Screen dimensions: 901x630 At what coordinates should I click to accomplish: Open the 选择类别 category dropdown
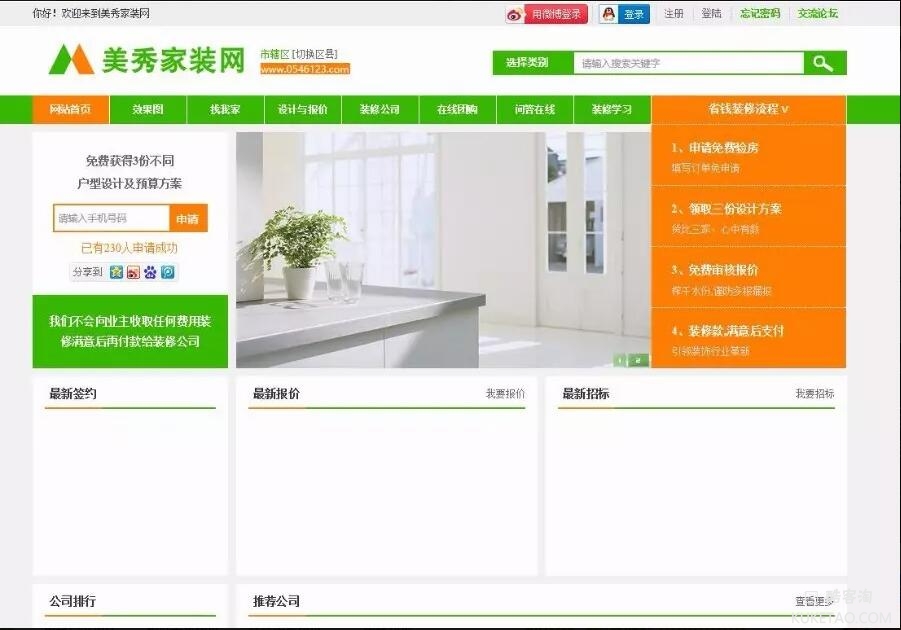(533, 63)
